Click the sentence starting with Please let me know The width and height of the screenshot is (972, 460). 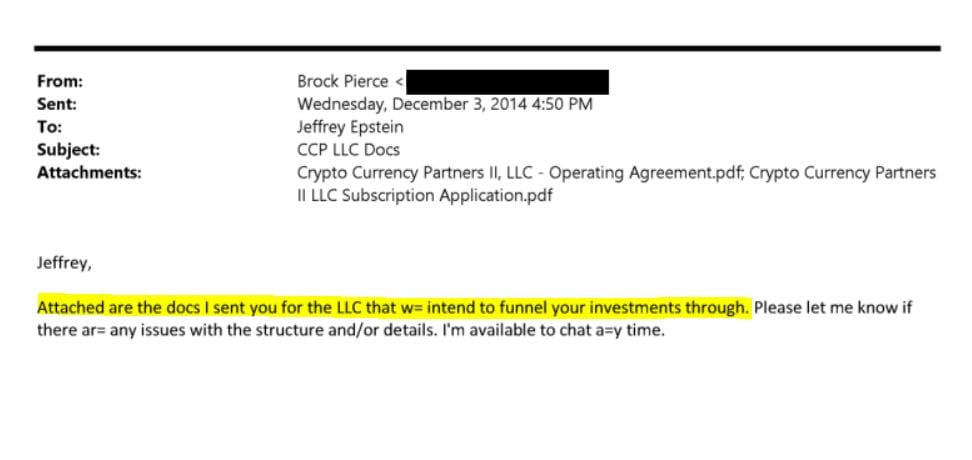click(x=832, y=308)
